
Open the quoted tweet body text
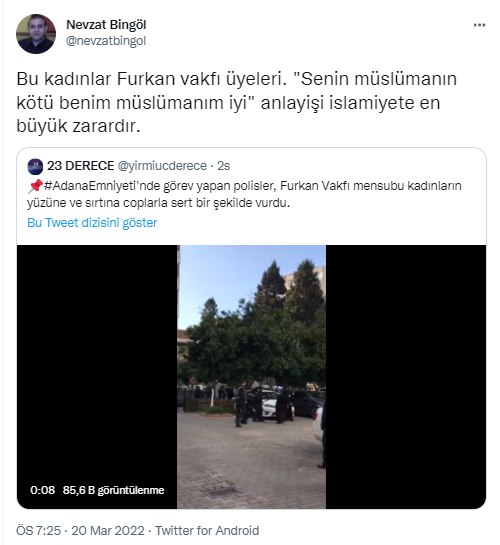click(x=244, y=194)
